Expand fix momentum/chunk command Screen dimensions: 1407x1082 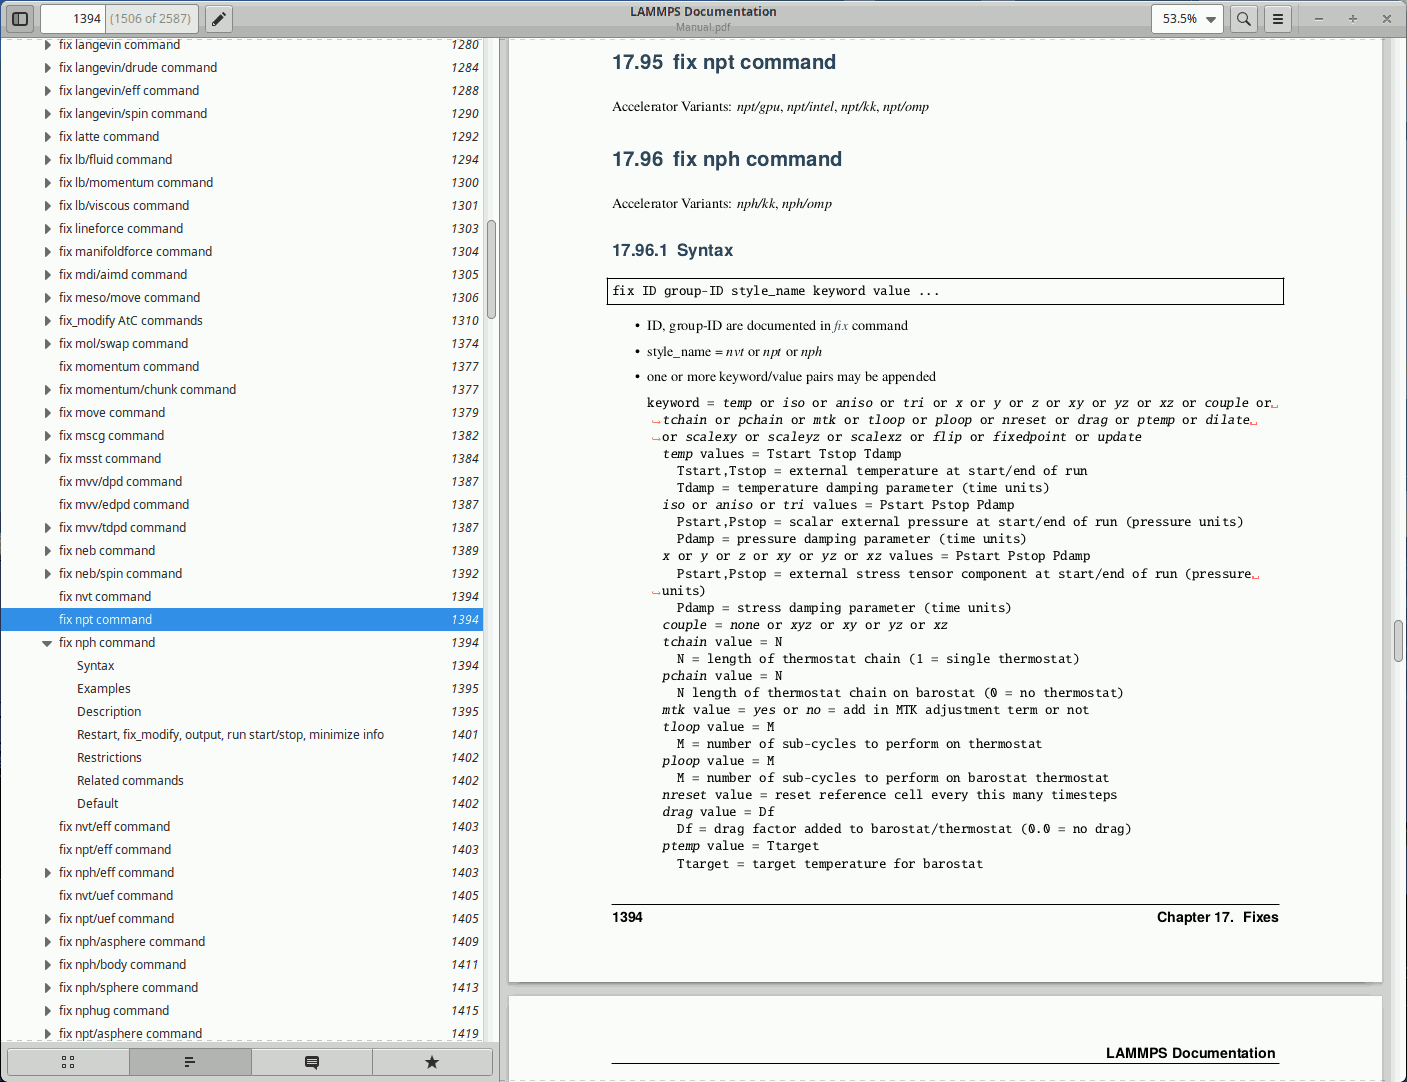(x=47, y=390)
